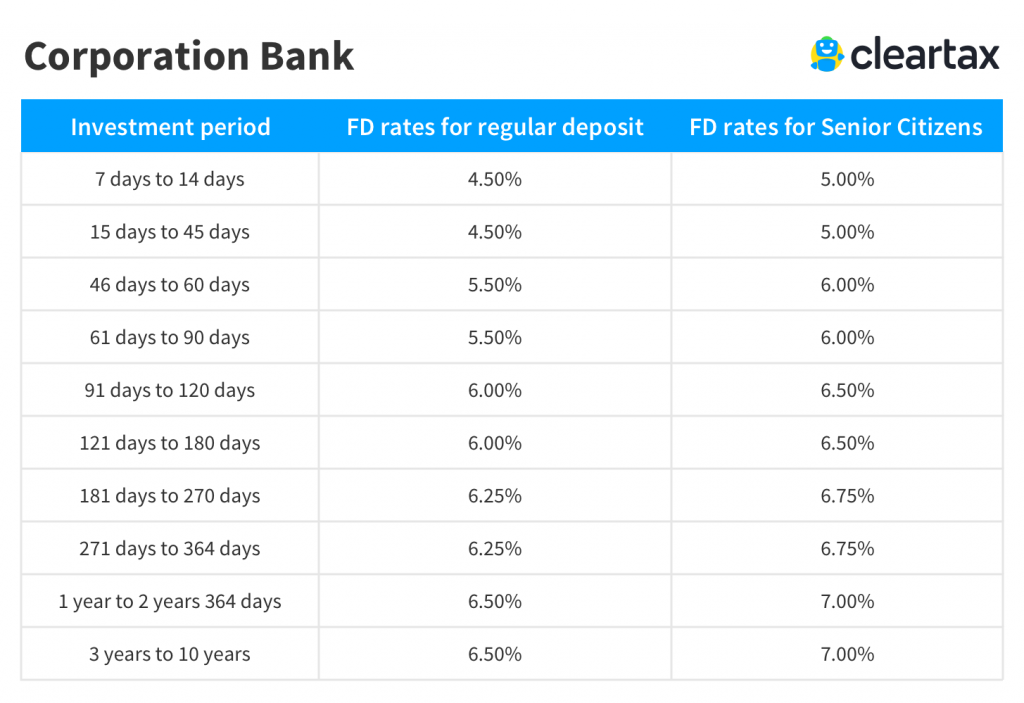Screen dimensions: 1024x703
Task: Click the 46 days to 60 days cell
Action: click(170, 285)
